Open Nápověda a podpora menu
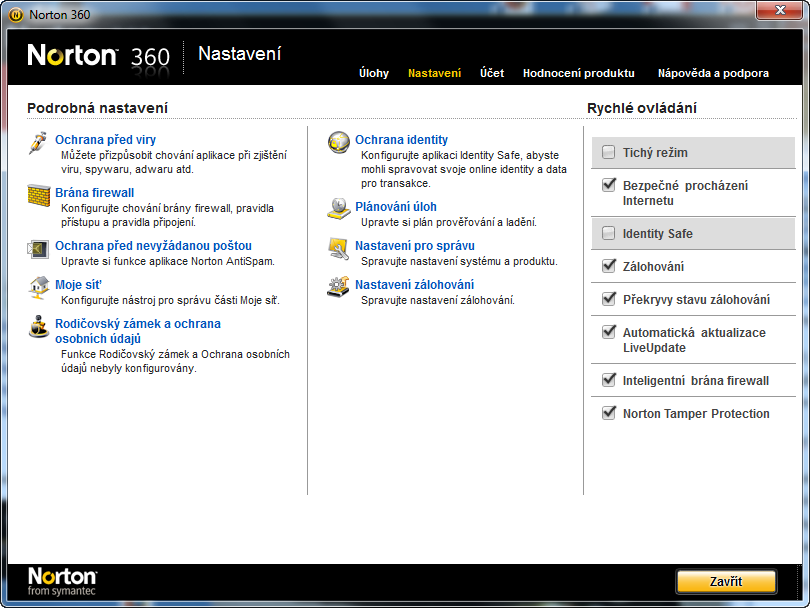The image size is (810, 608). [713, 73]
